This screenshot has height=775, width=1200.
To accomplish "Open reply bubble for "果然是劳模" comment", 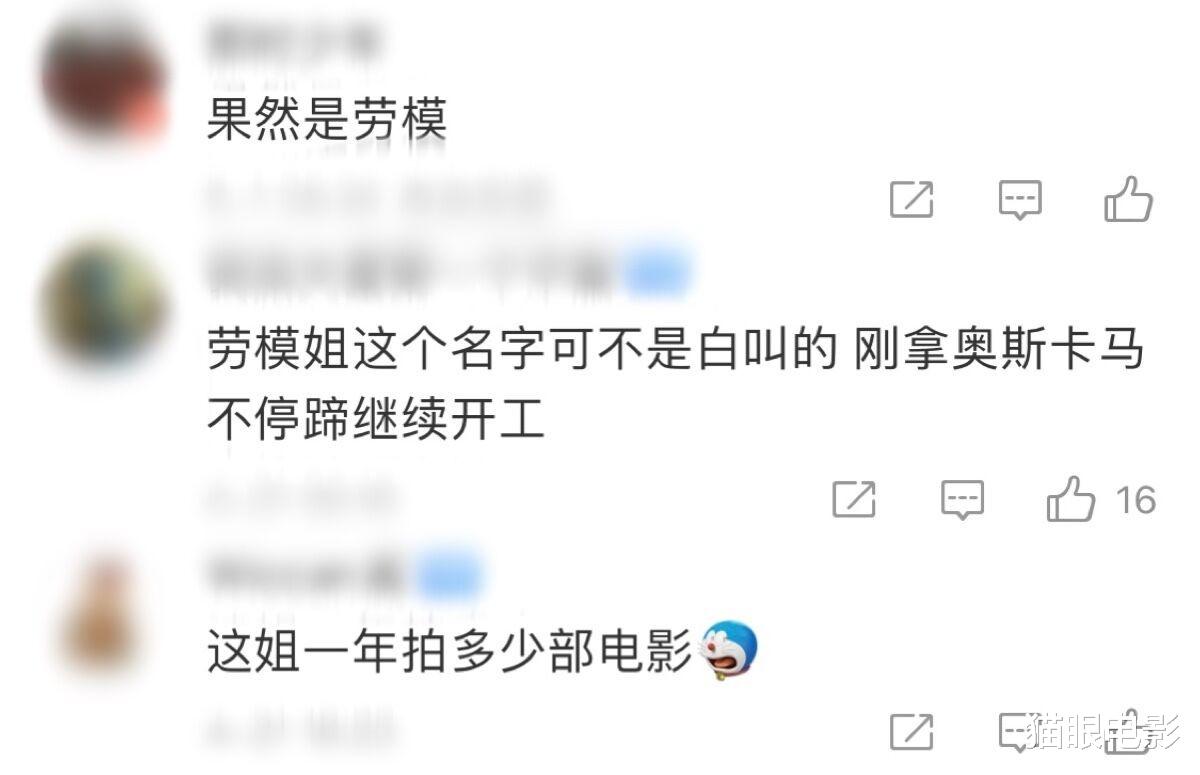I will pos(1020,201).
